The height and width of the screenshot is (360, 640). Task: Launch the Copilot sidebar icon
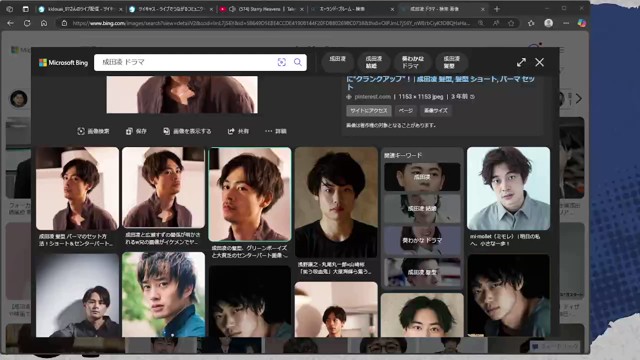(582, 23)
